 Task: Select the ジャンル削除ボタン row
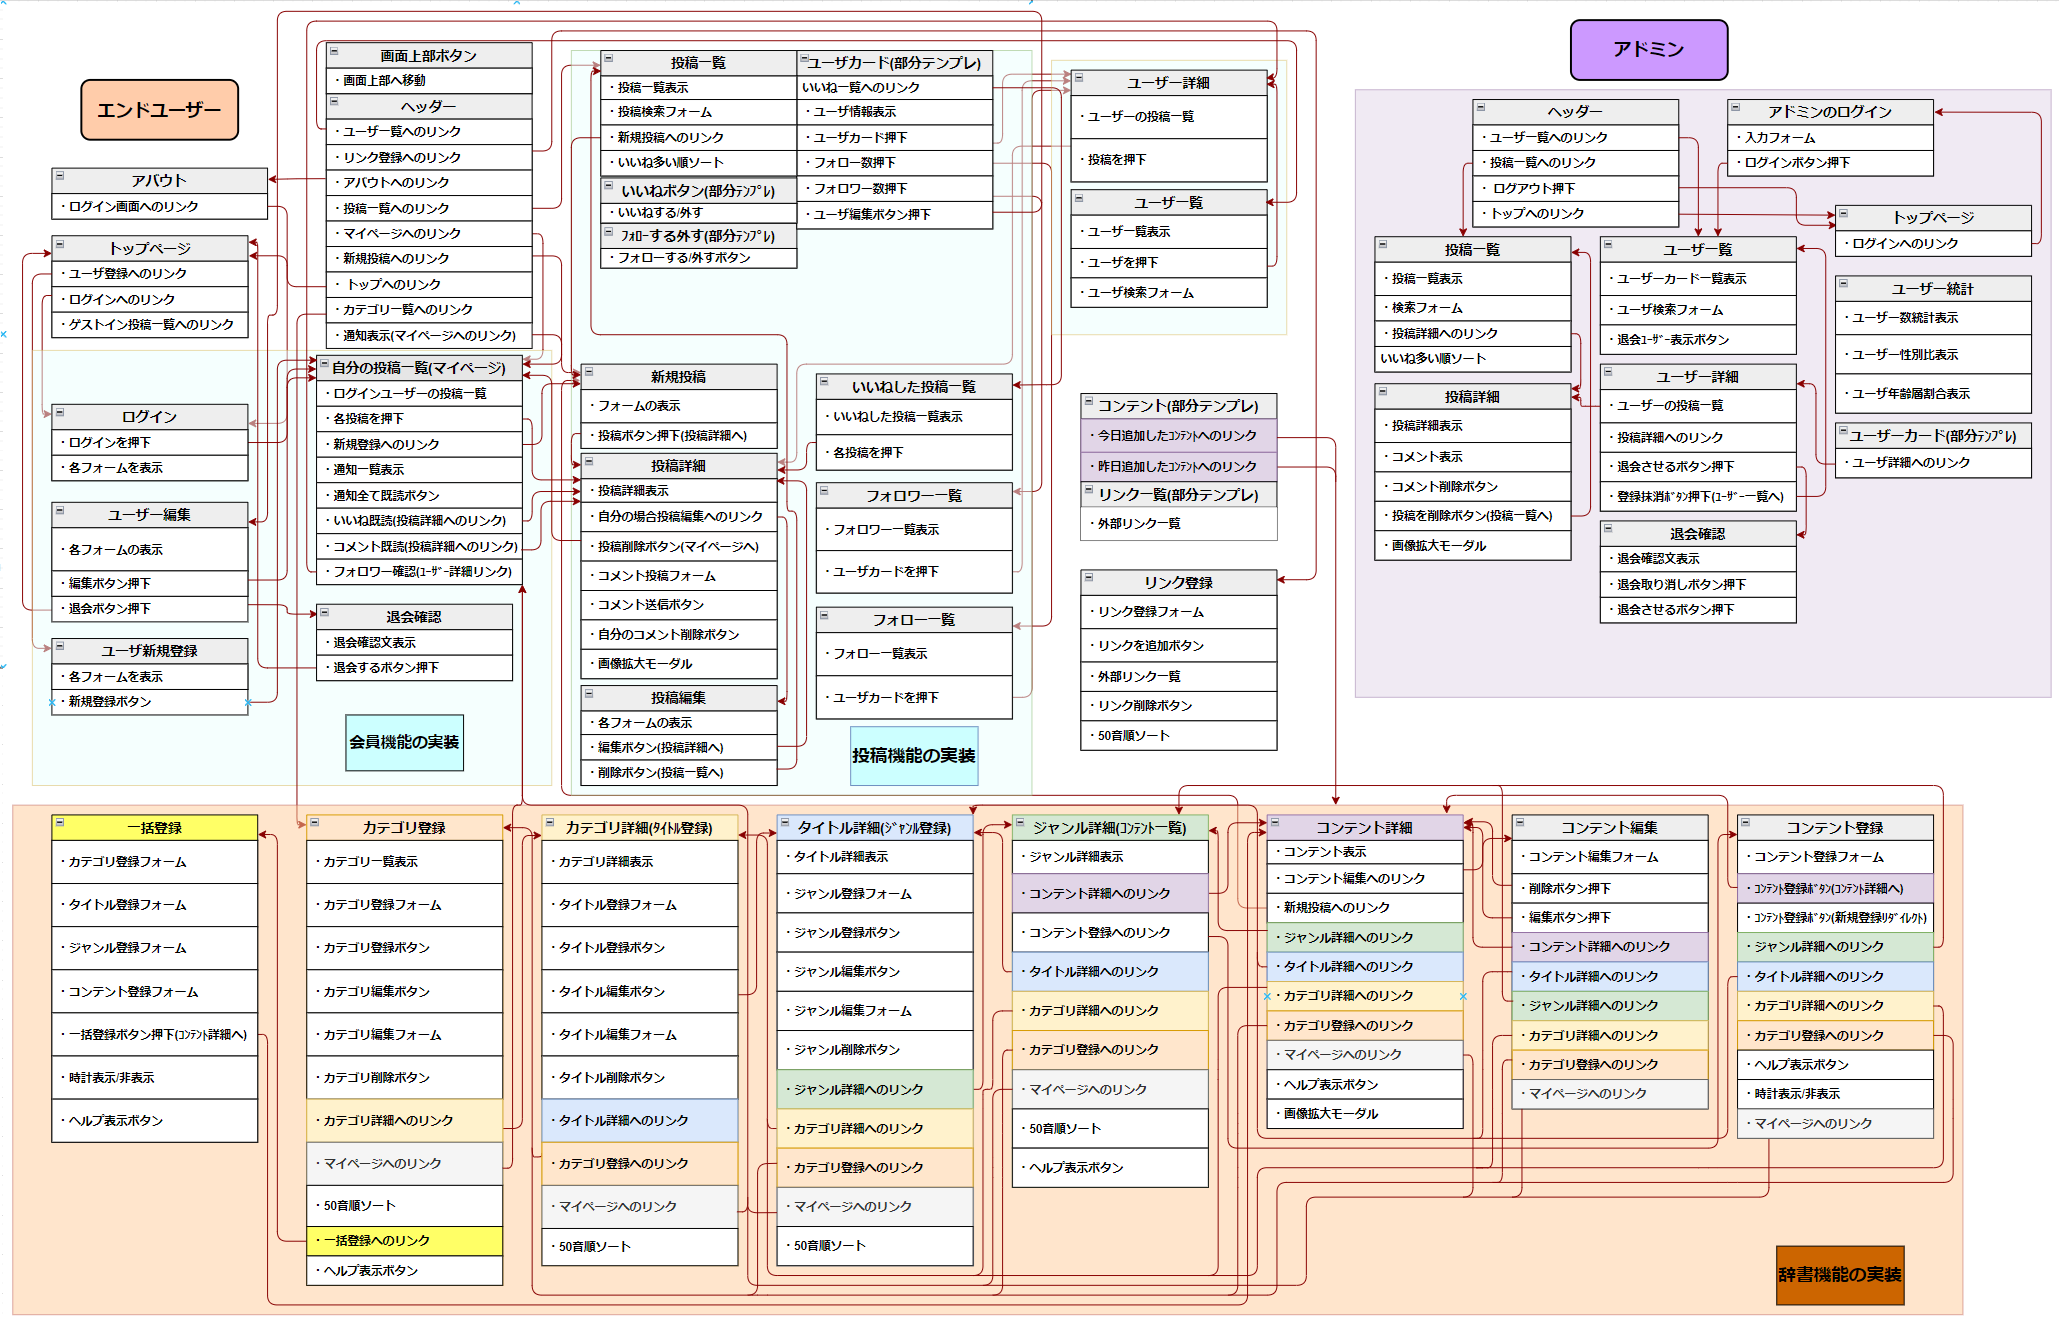click(875, 1050)
